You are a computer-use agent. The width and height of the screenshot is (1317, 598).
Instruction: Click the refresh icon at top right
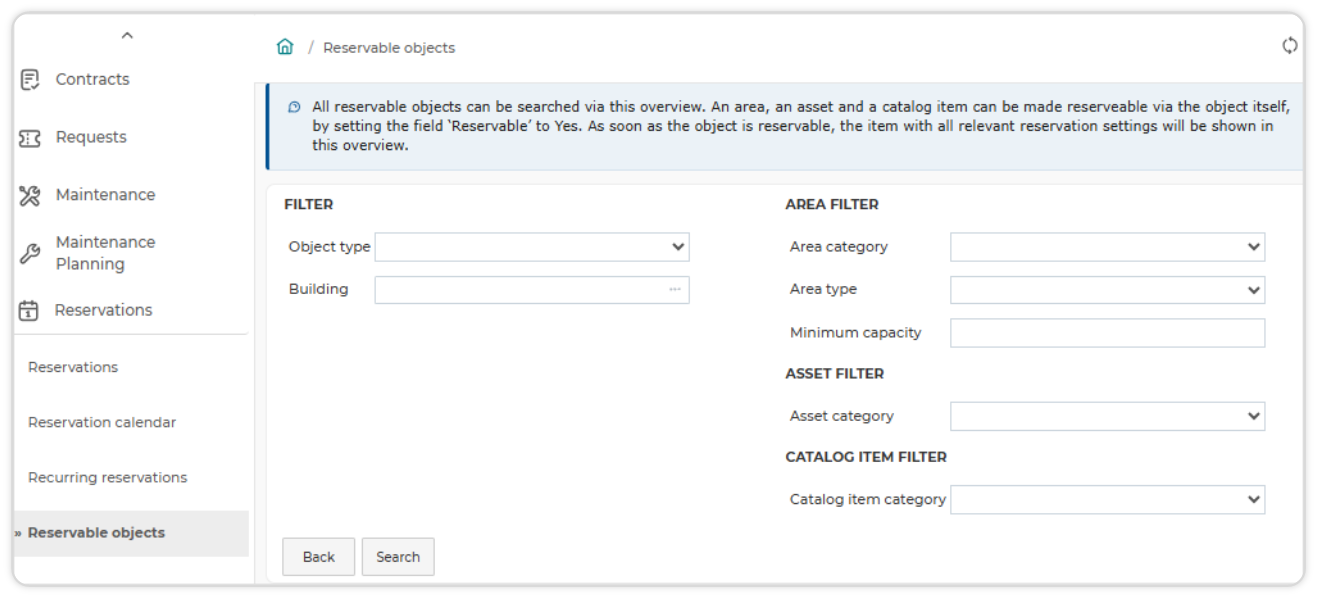click(1290, 46)
